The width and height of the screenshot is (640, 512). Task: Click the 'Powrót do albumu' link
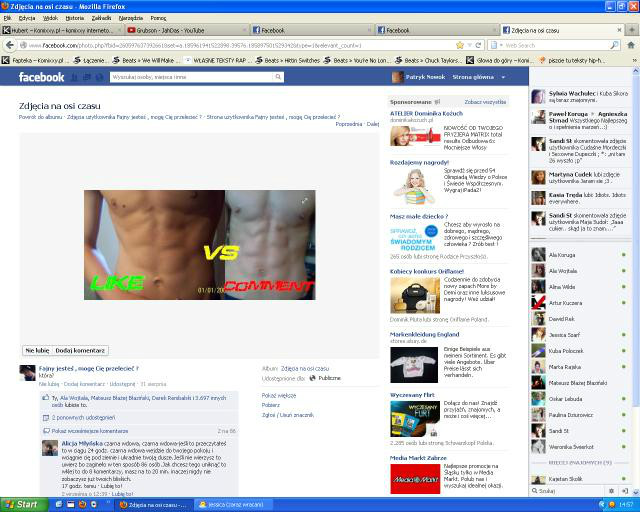pyautogui.click(x=40, y=117)
